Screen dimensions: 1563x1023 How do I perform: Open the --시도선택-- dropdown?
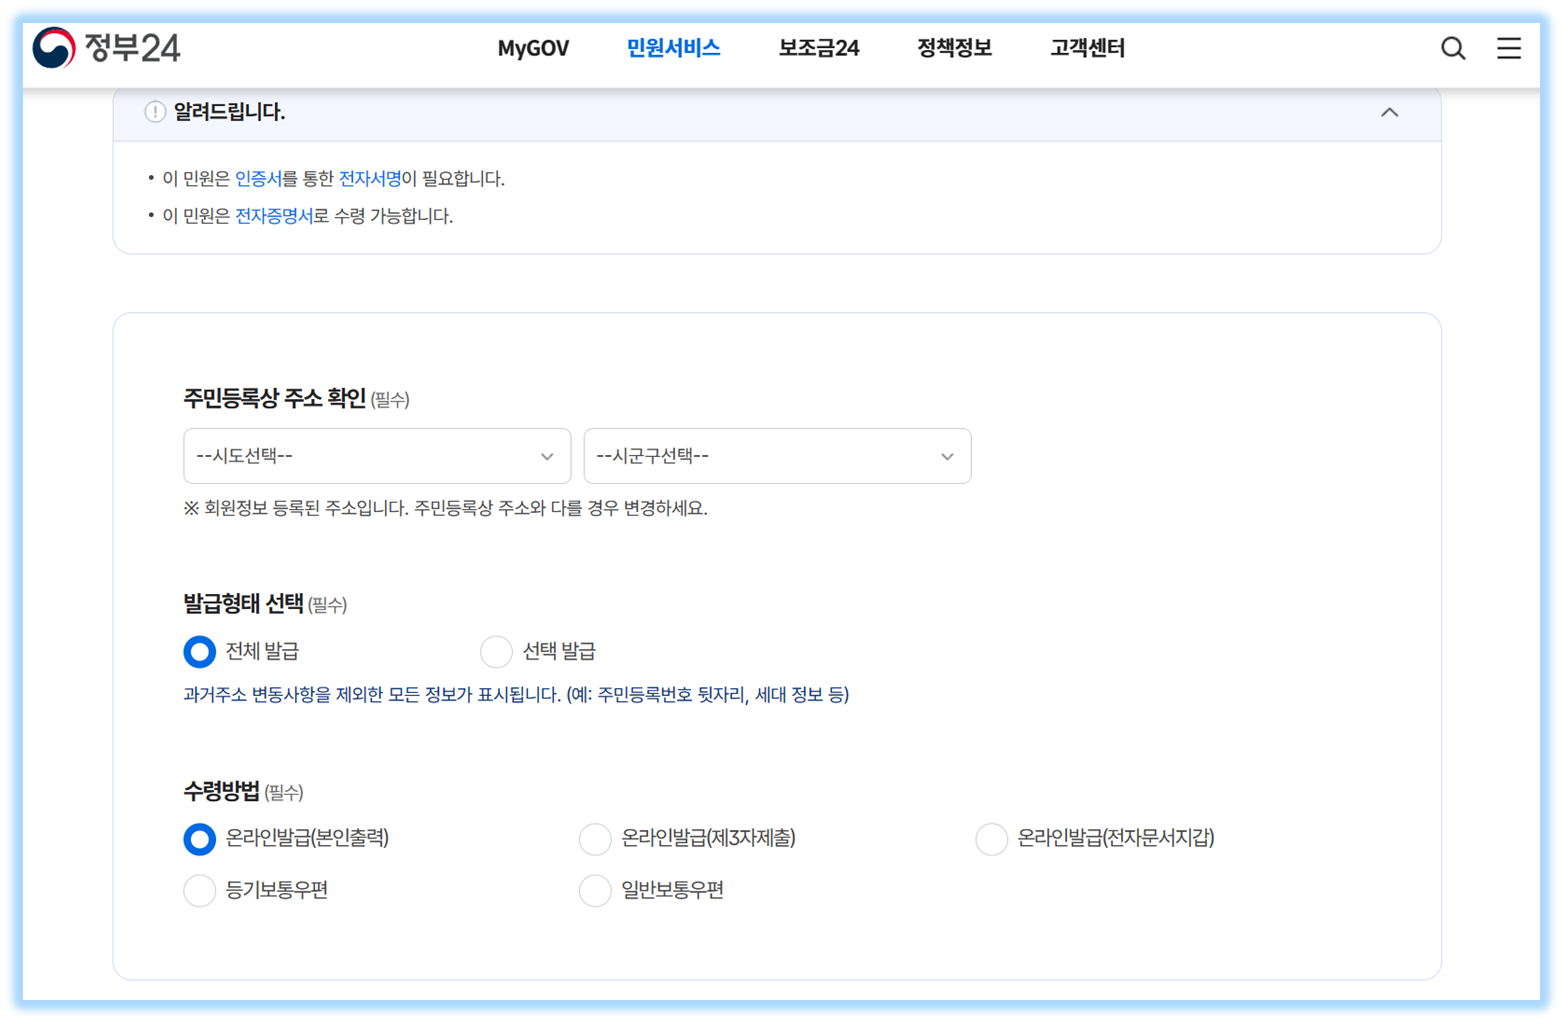pyautogui.click(x=377, y=456)
